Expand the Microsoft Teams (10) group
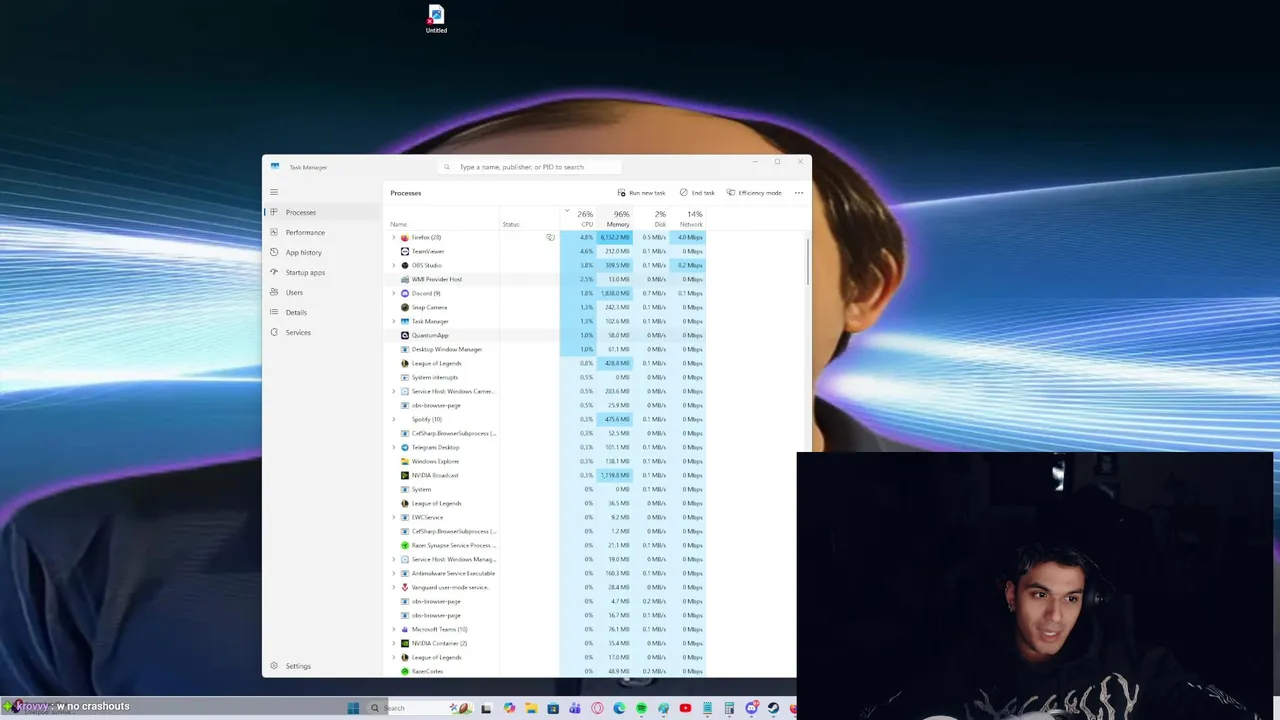Image resolution: width=1280 pixels, height=720 pixels. (x=393, y=629)
